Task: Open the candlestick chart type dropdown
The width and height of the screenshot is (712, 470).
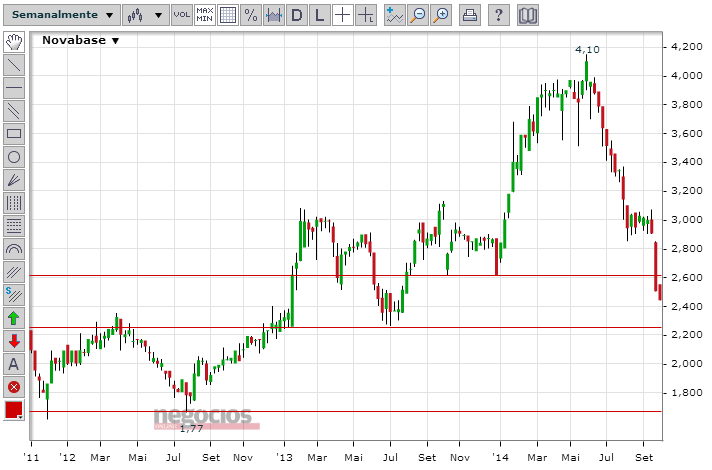Action: [145, 15]
